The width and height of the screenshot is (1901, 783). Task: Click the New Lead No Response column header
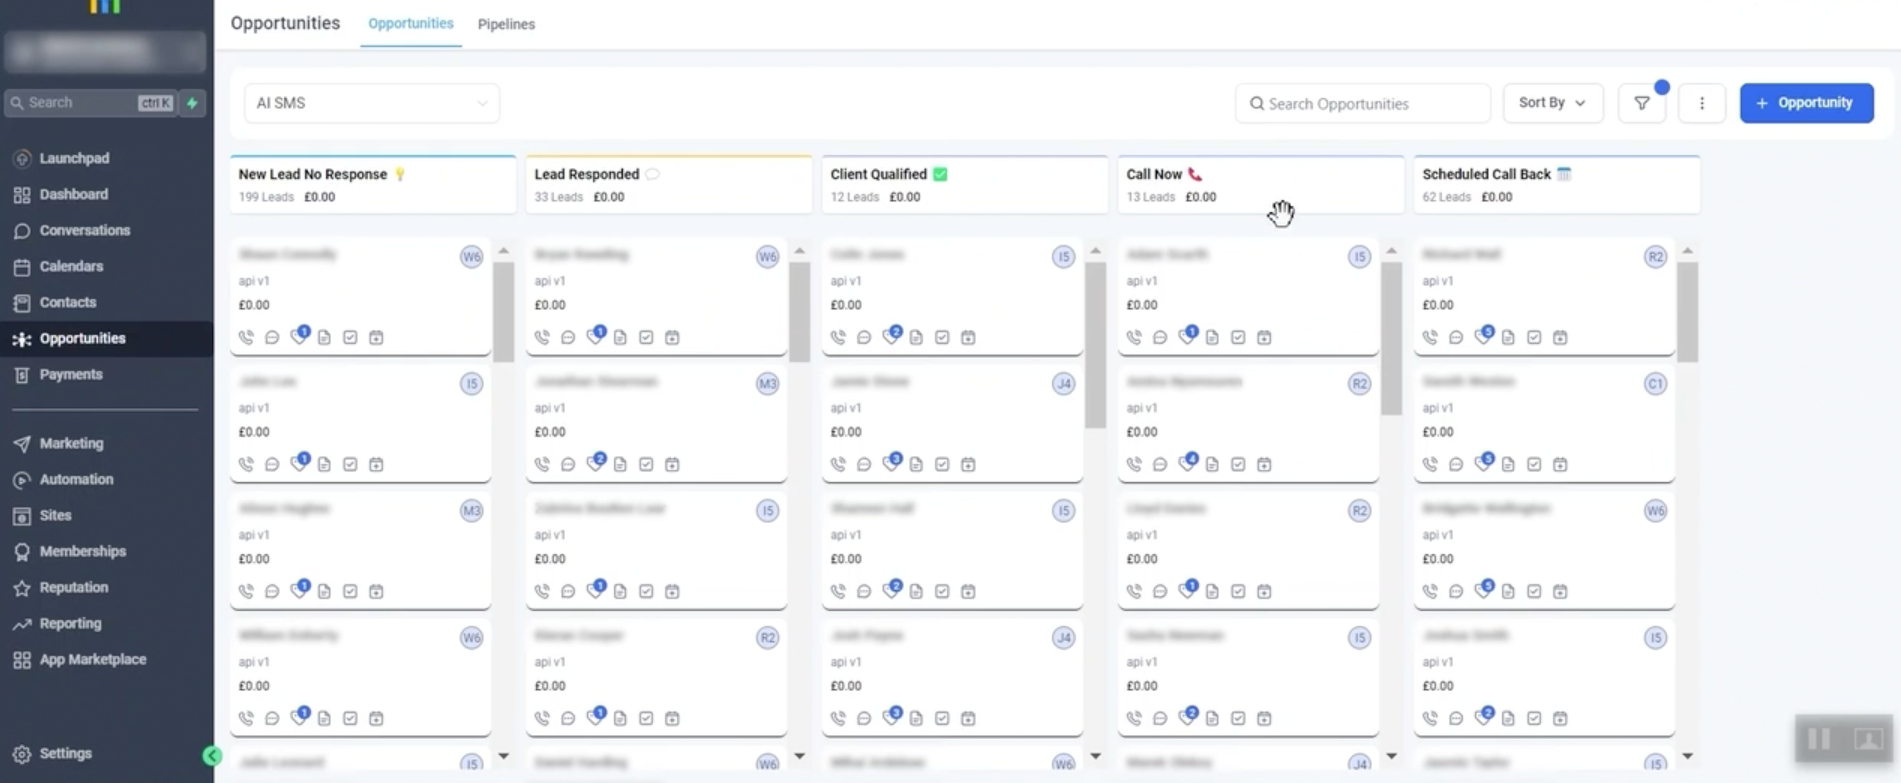373,184
